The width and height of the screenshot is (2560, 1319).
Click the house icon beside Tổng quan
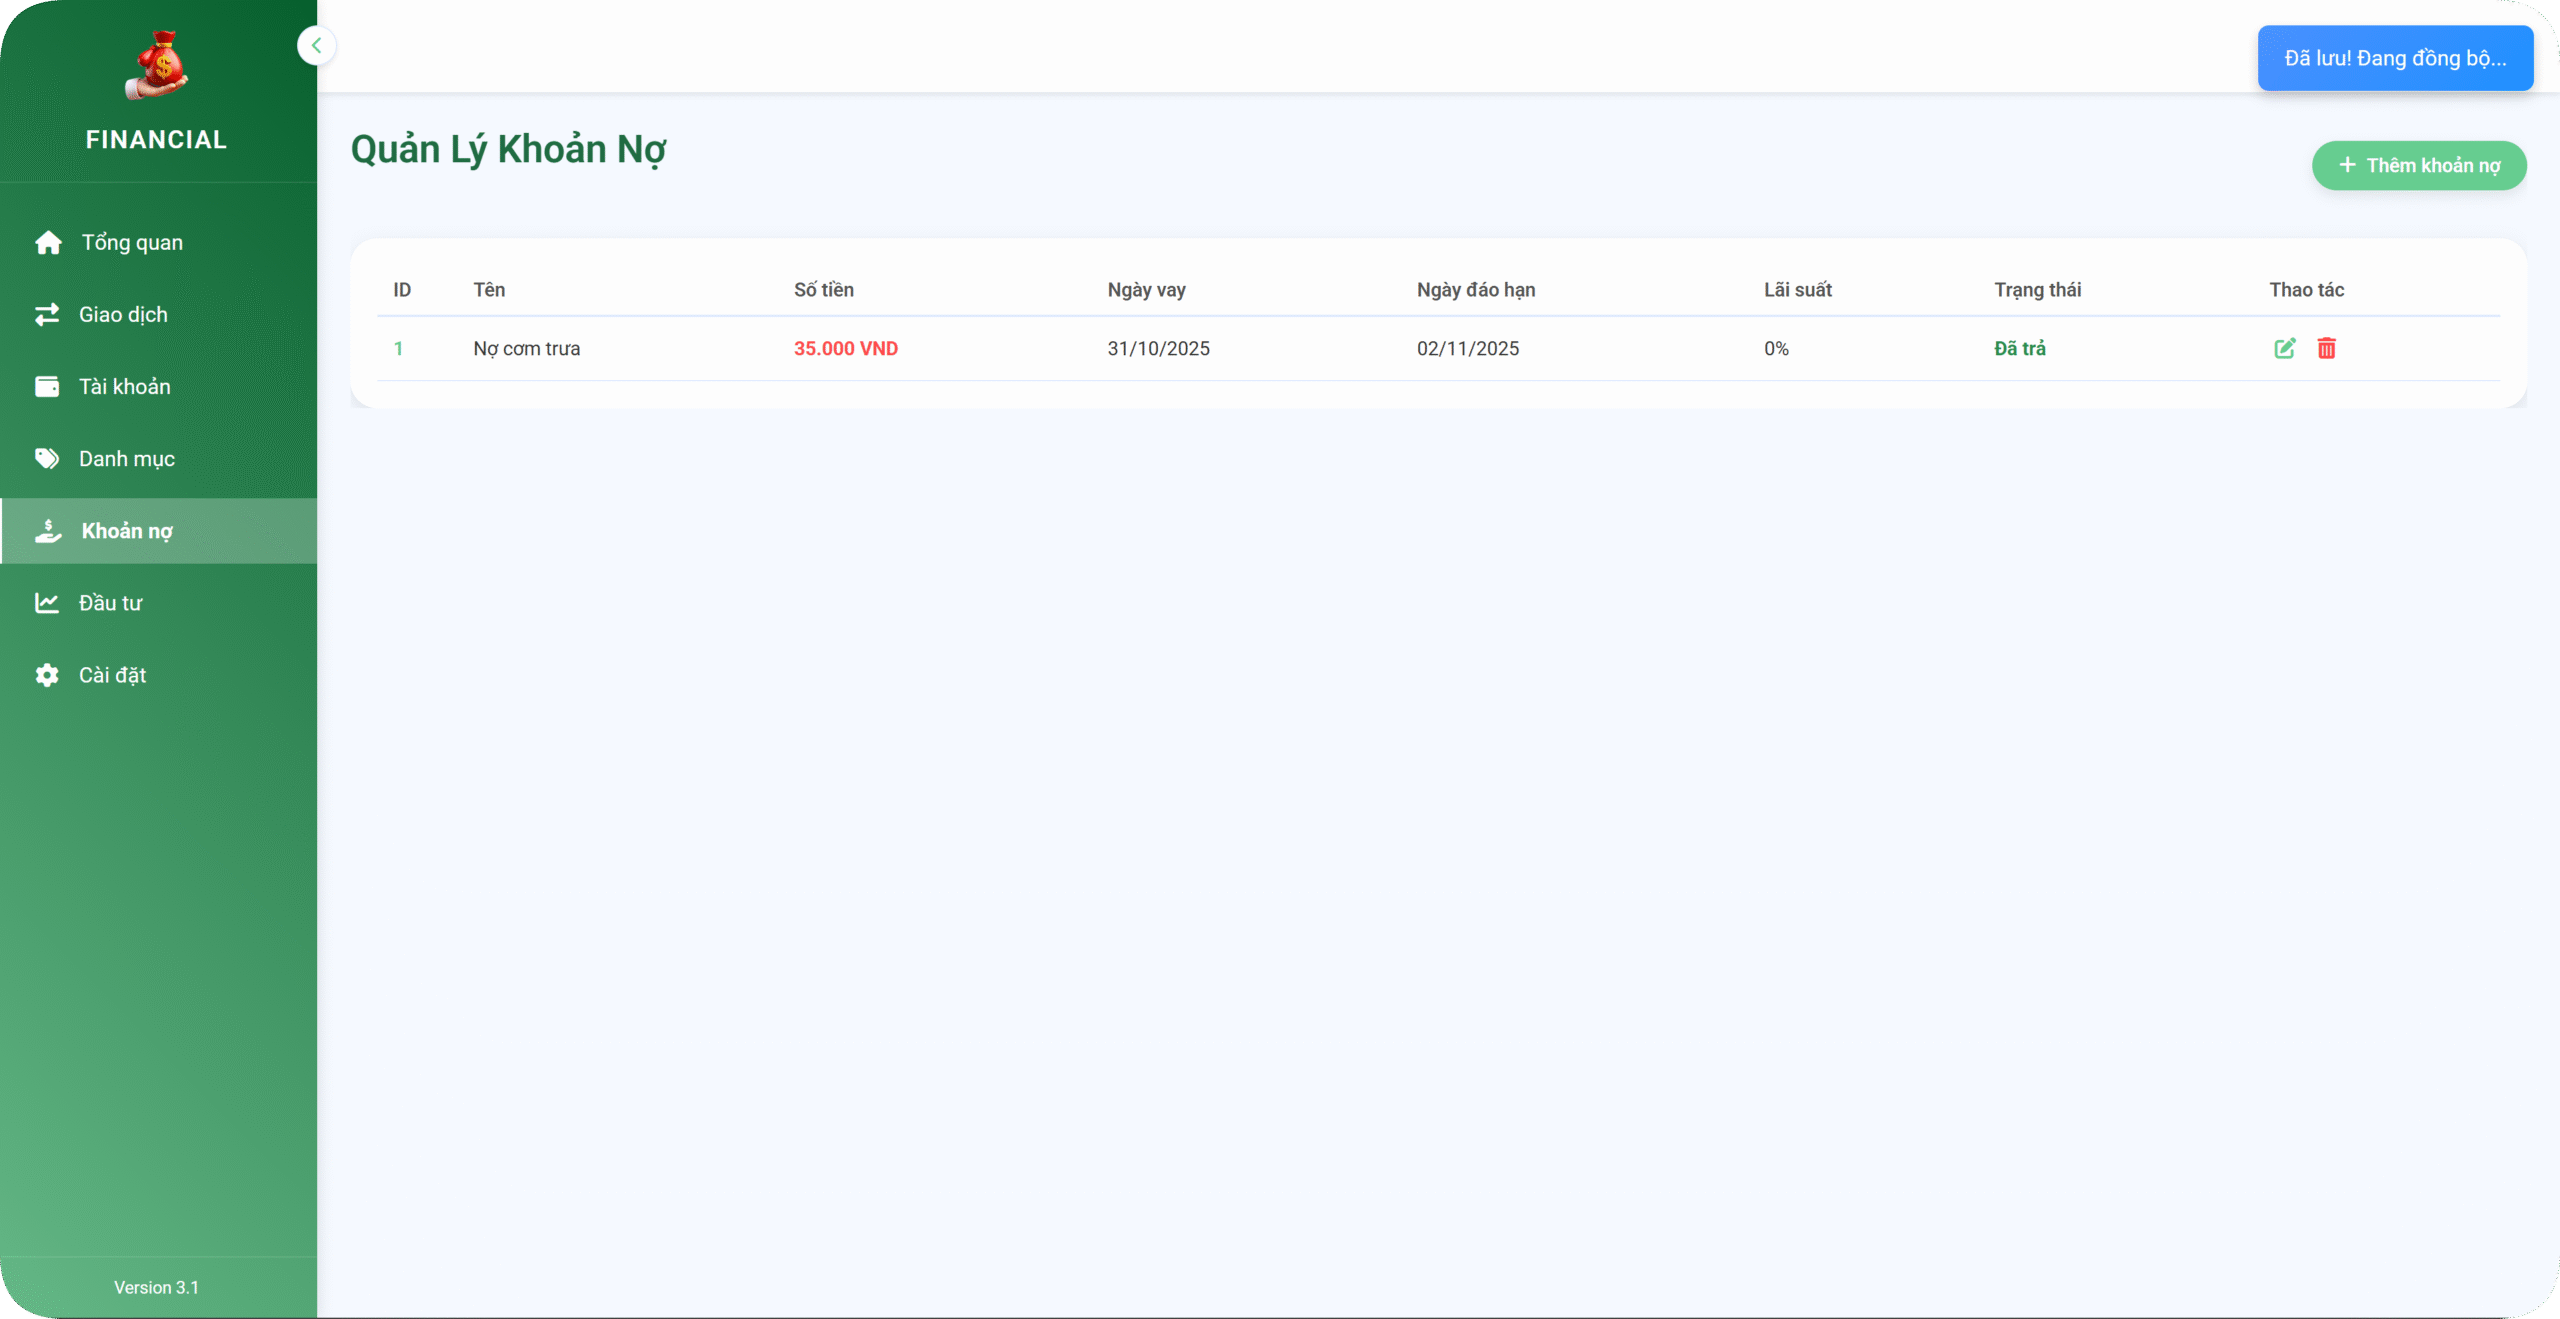pyautogui.click(x=48, y=243)
